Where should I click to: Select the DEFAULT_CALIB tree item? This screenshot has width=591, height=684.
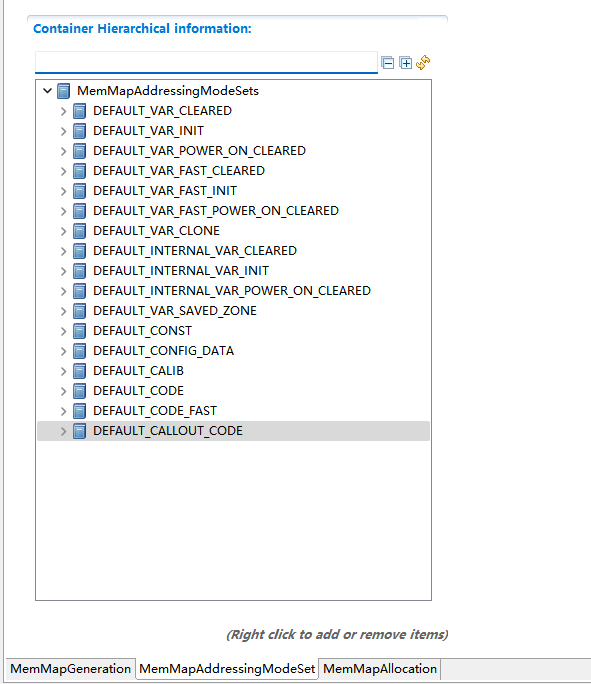point(138,371)
